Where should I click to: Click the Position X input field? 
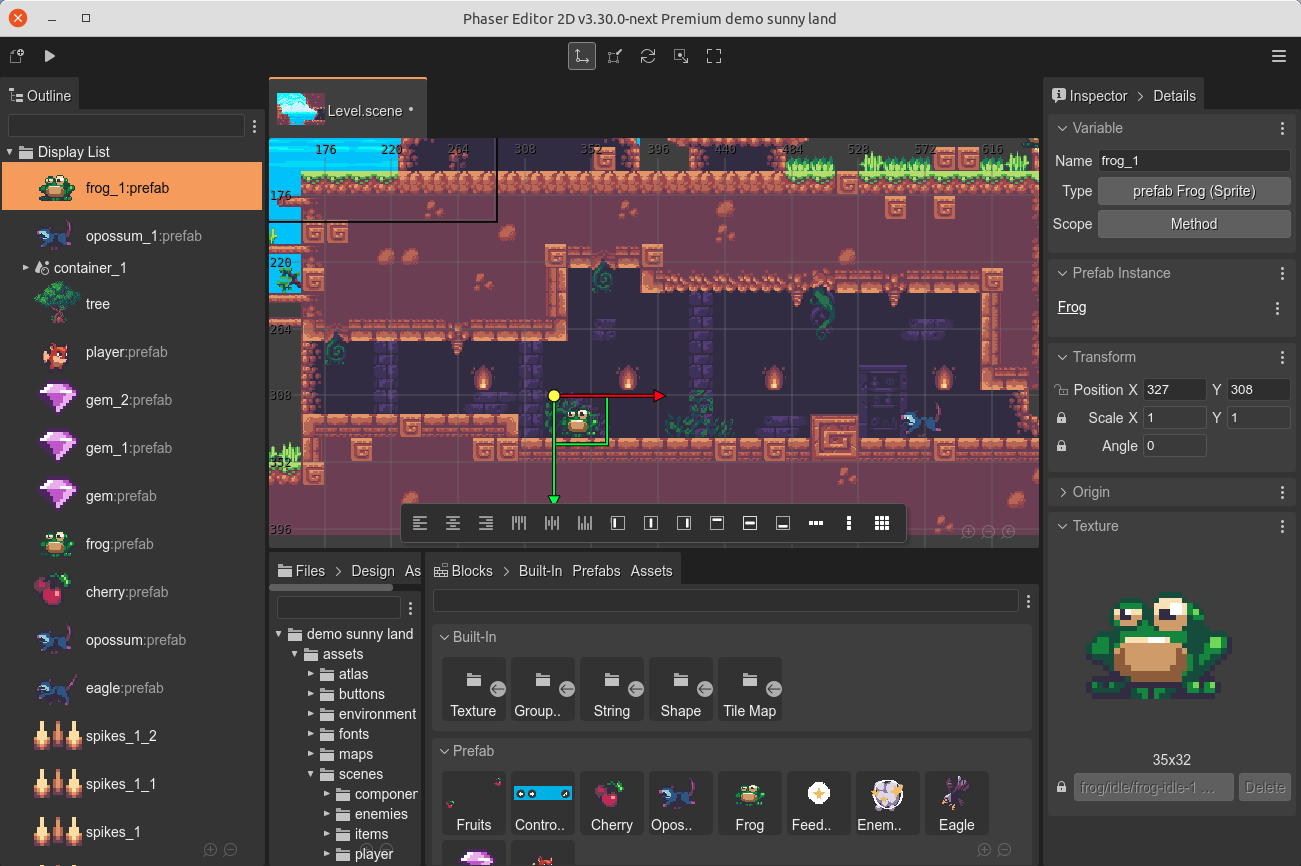coord(1175,390)
